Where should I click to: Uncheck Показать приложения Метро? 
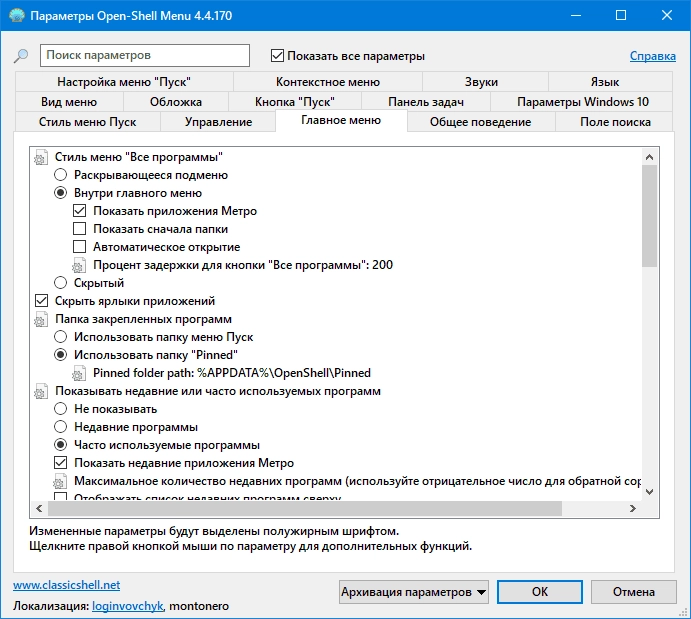click(x=79, y=211)
